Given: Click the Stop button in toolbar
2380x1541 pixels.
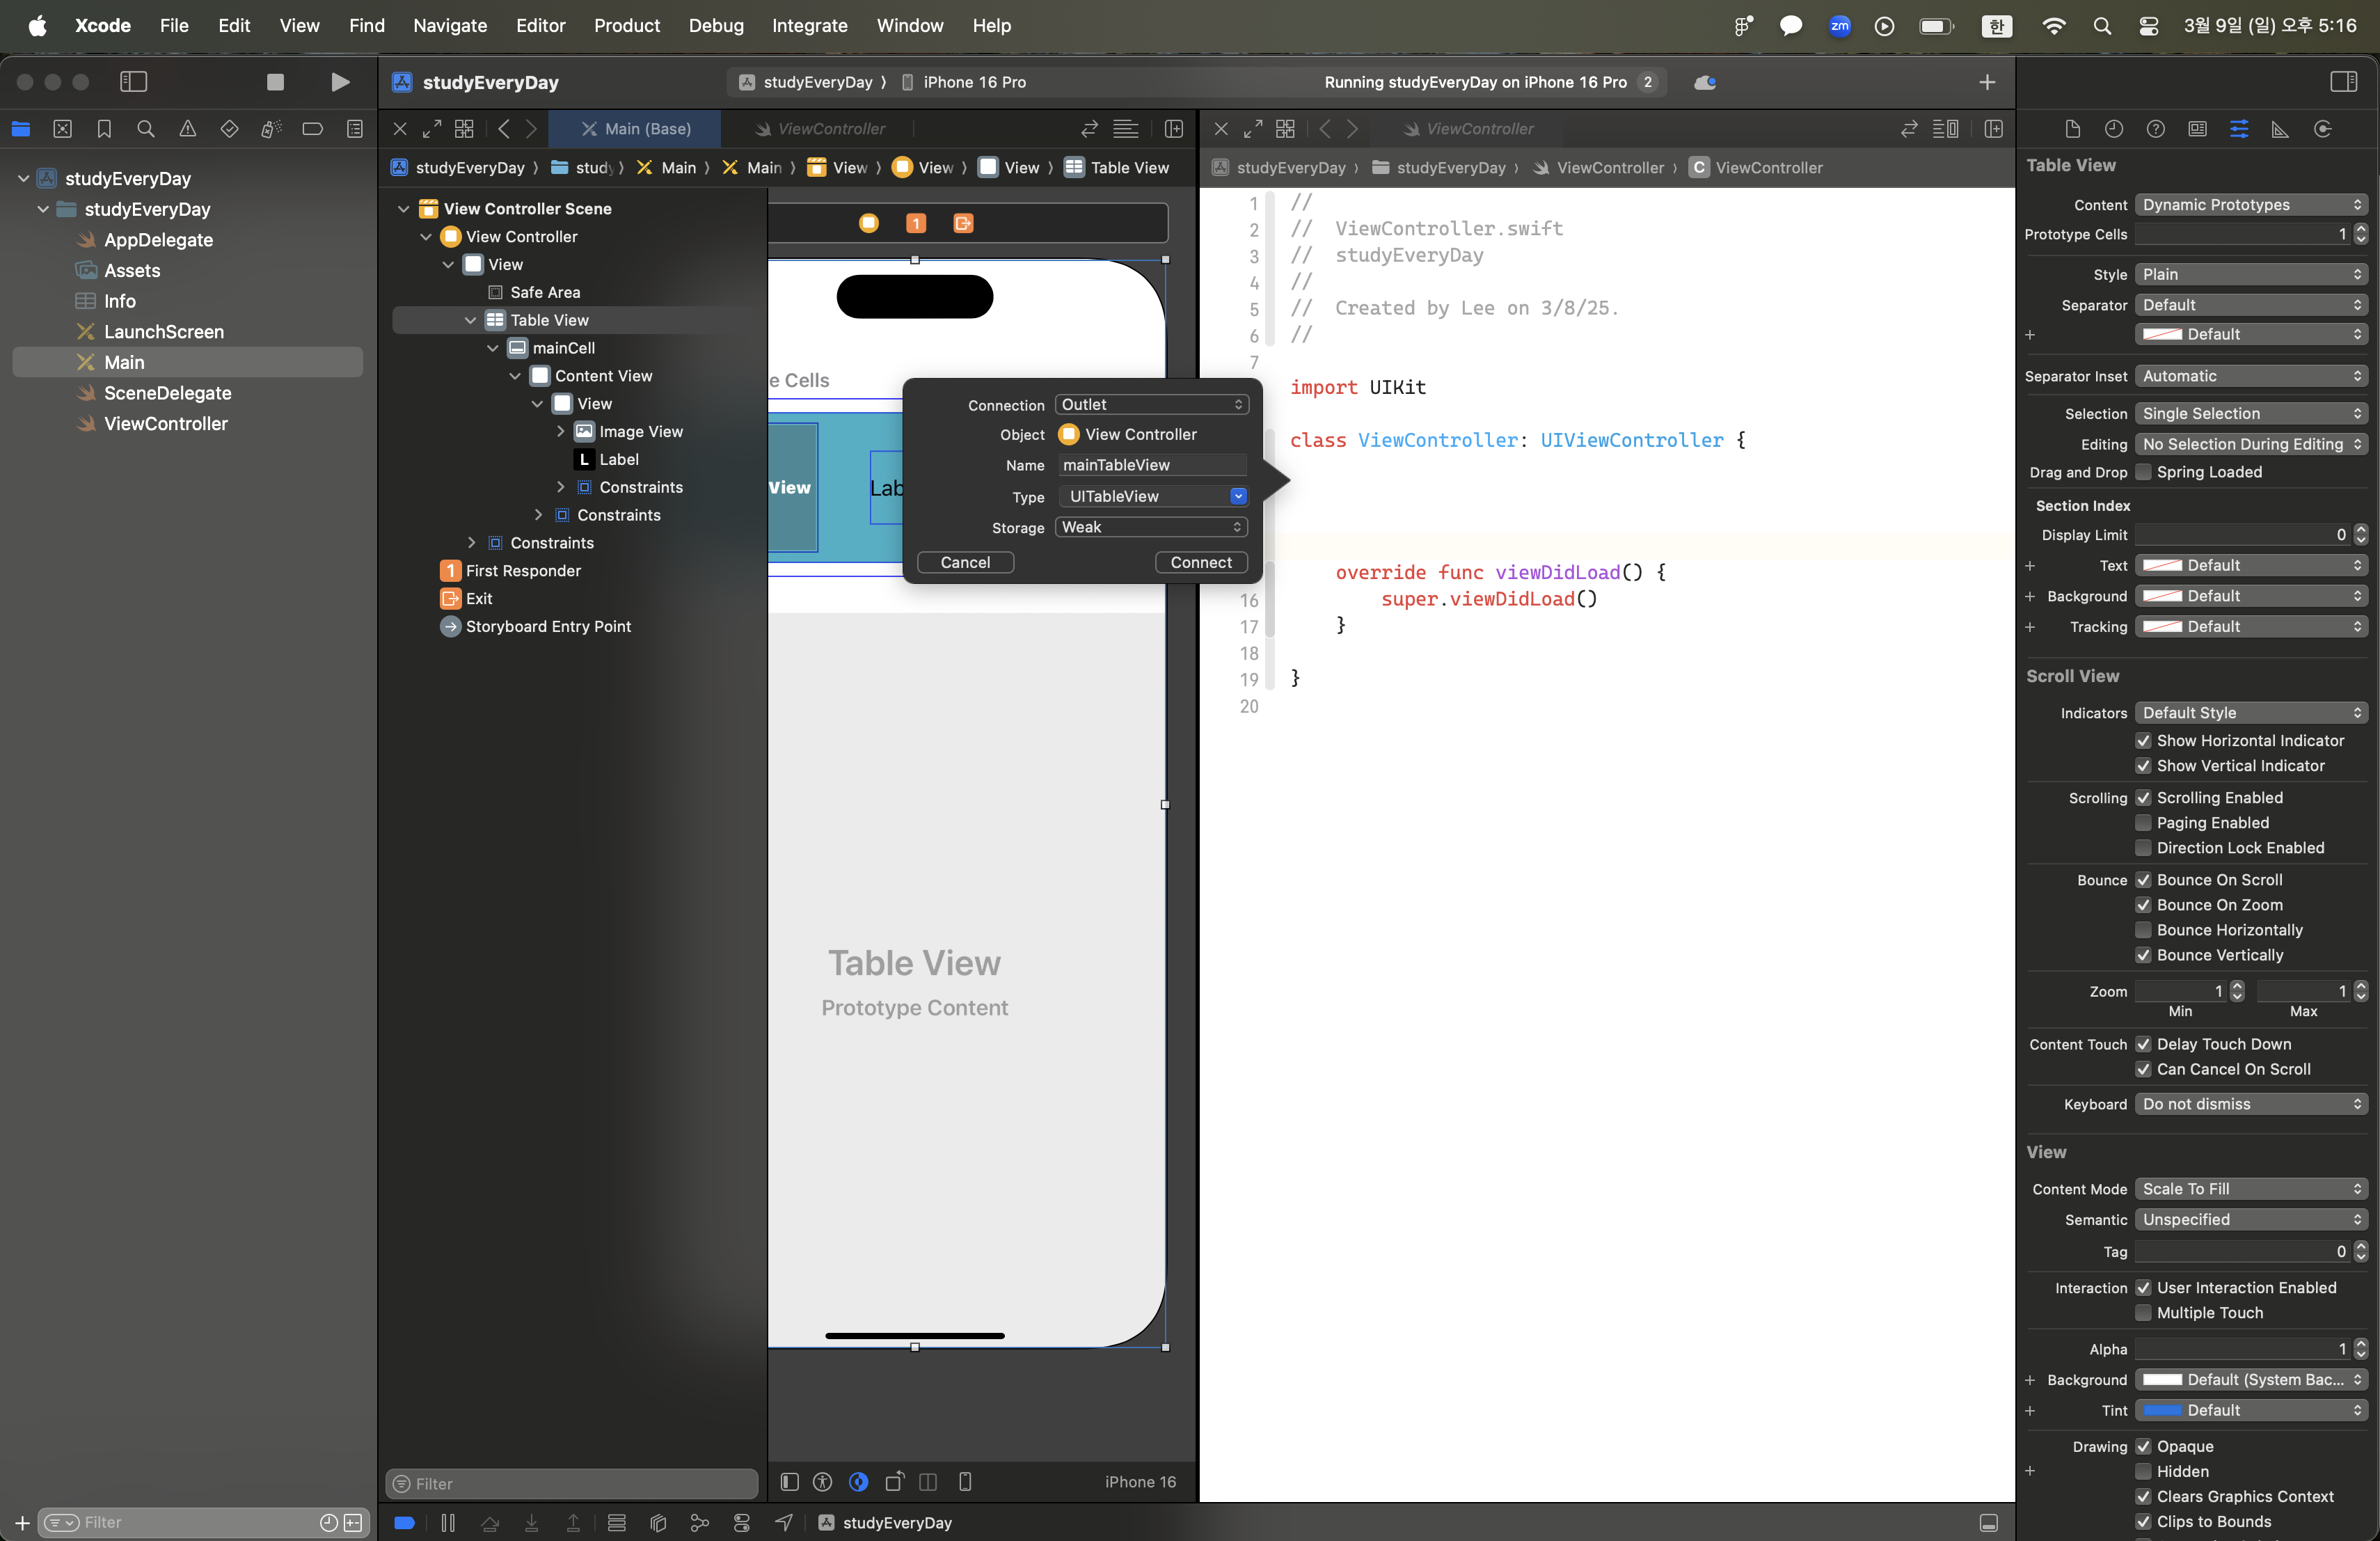Looking at the screenshot, I should click(275, 82).
